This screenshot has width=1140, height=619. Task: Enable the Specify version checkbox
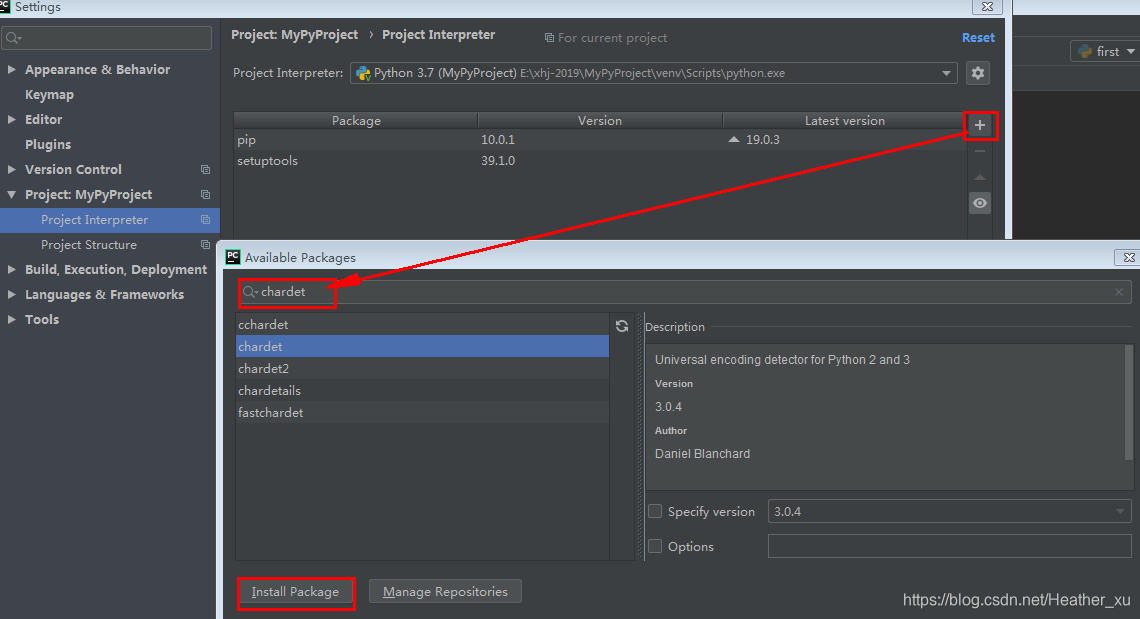point(654,511)
